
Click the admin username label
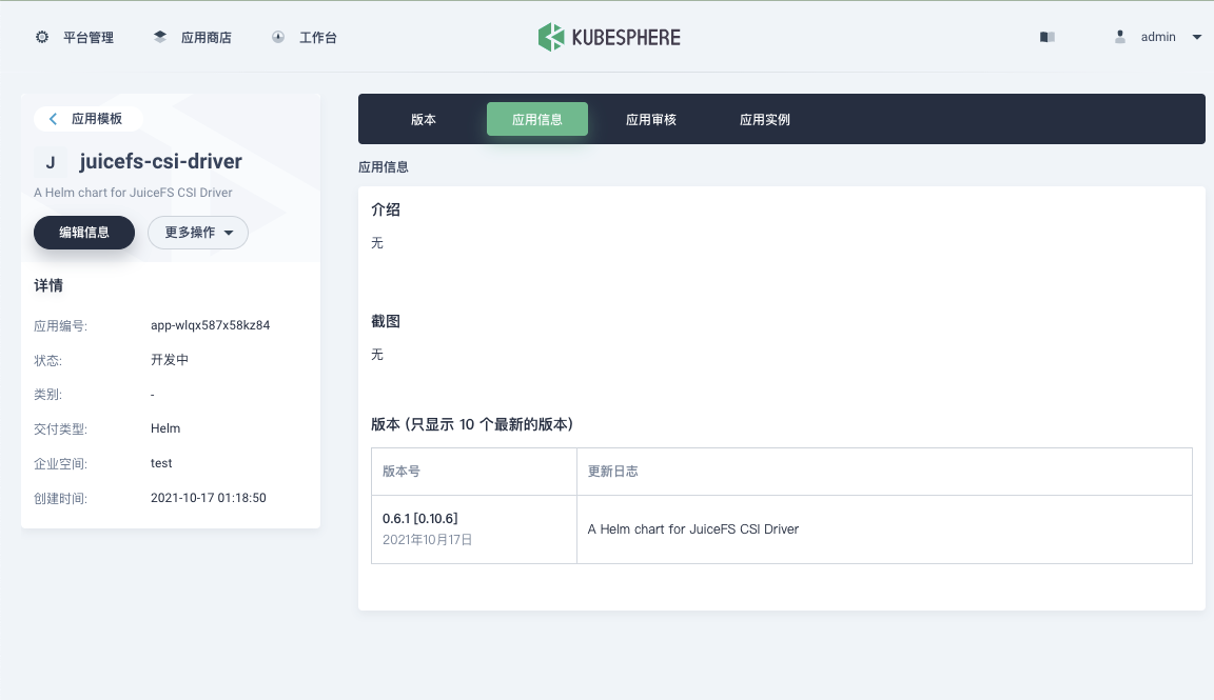1158,37
